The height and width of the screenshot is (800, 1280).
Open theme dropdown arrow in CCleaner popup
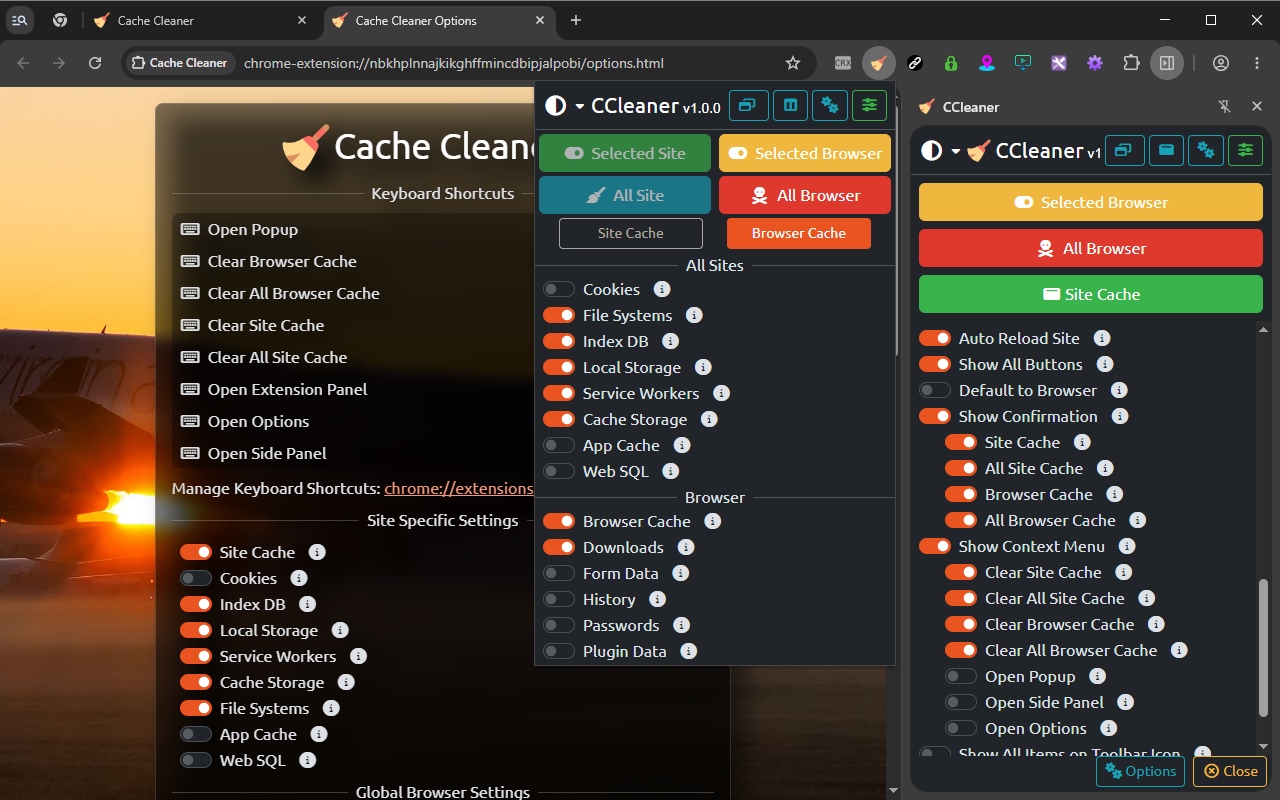(579, 106)
